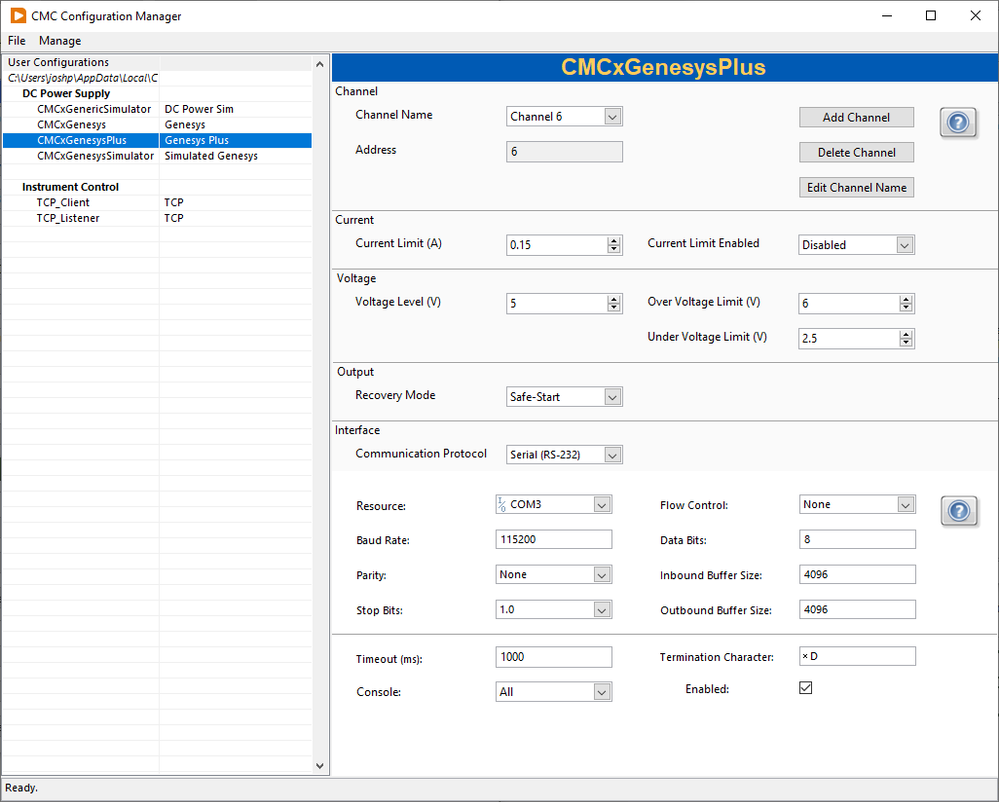Click the Add Channel button
Viewport: 999px width, 802px height.
tap(856, 117)
